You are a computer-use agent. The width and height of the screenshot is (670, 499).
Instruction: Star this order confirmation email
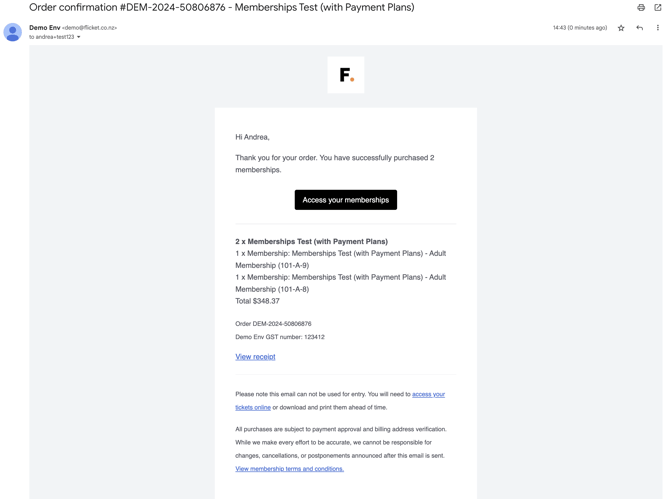(621, 28)
